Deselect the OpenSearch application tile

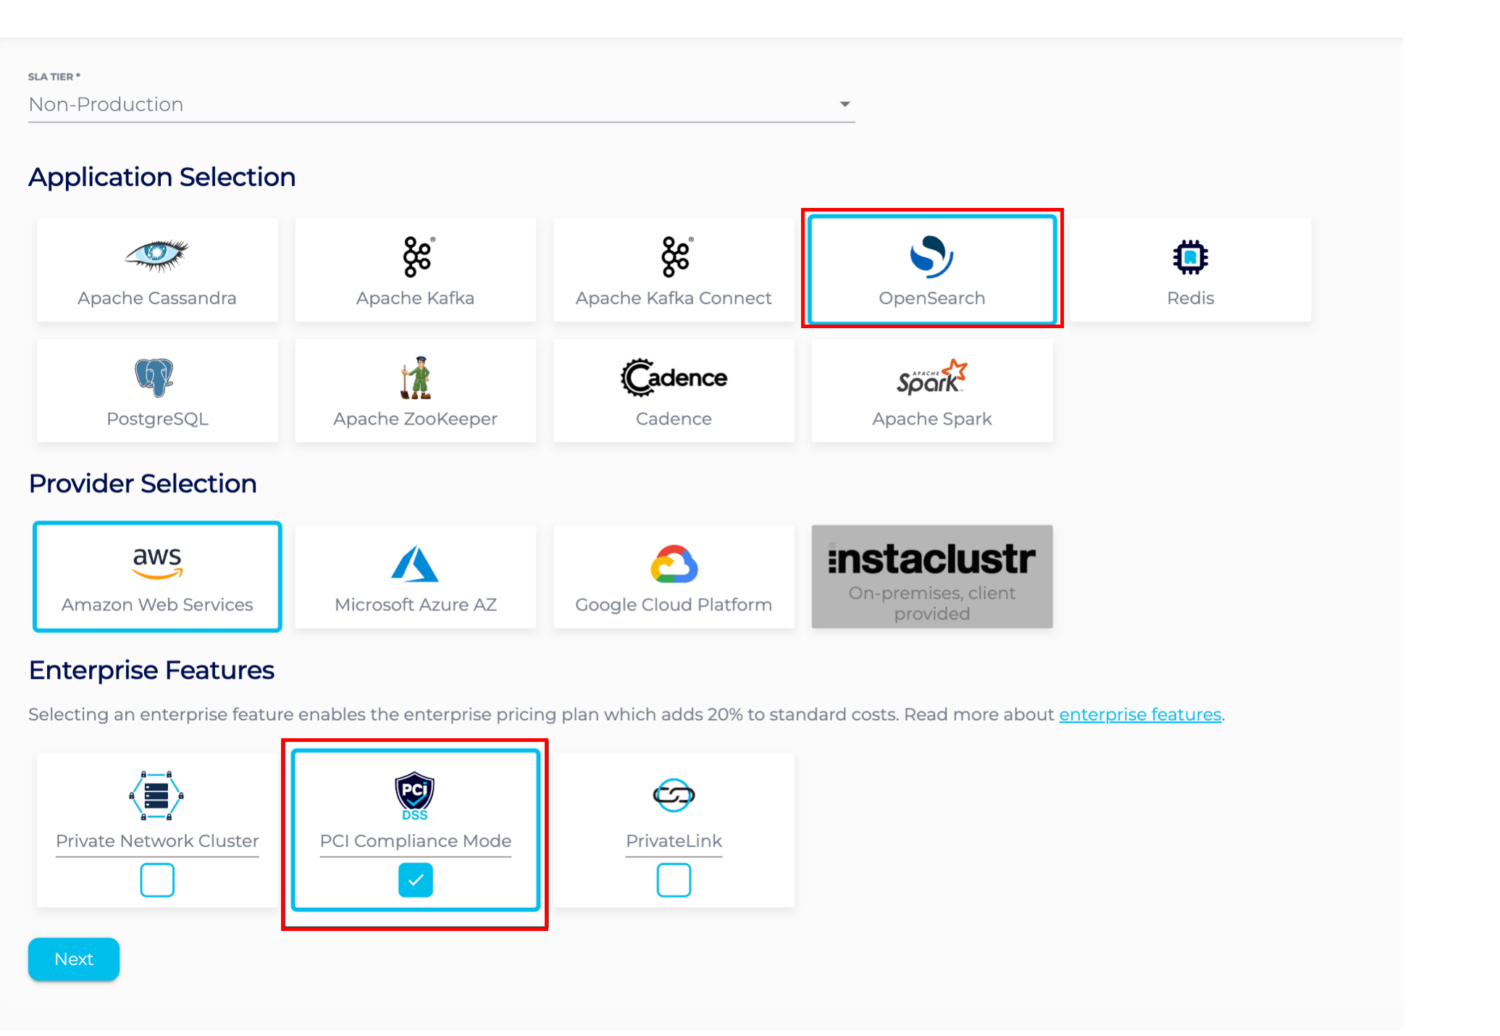click(x=931, y=270)
